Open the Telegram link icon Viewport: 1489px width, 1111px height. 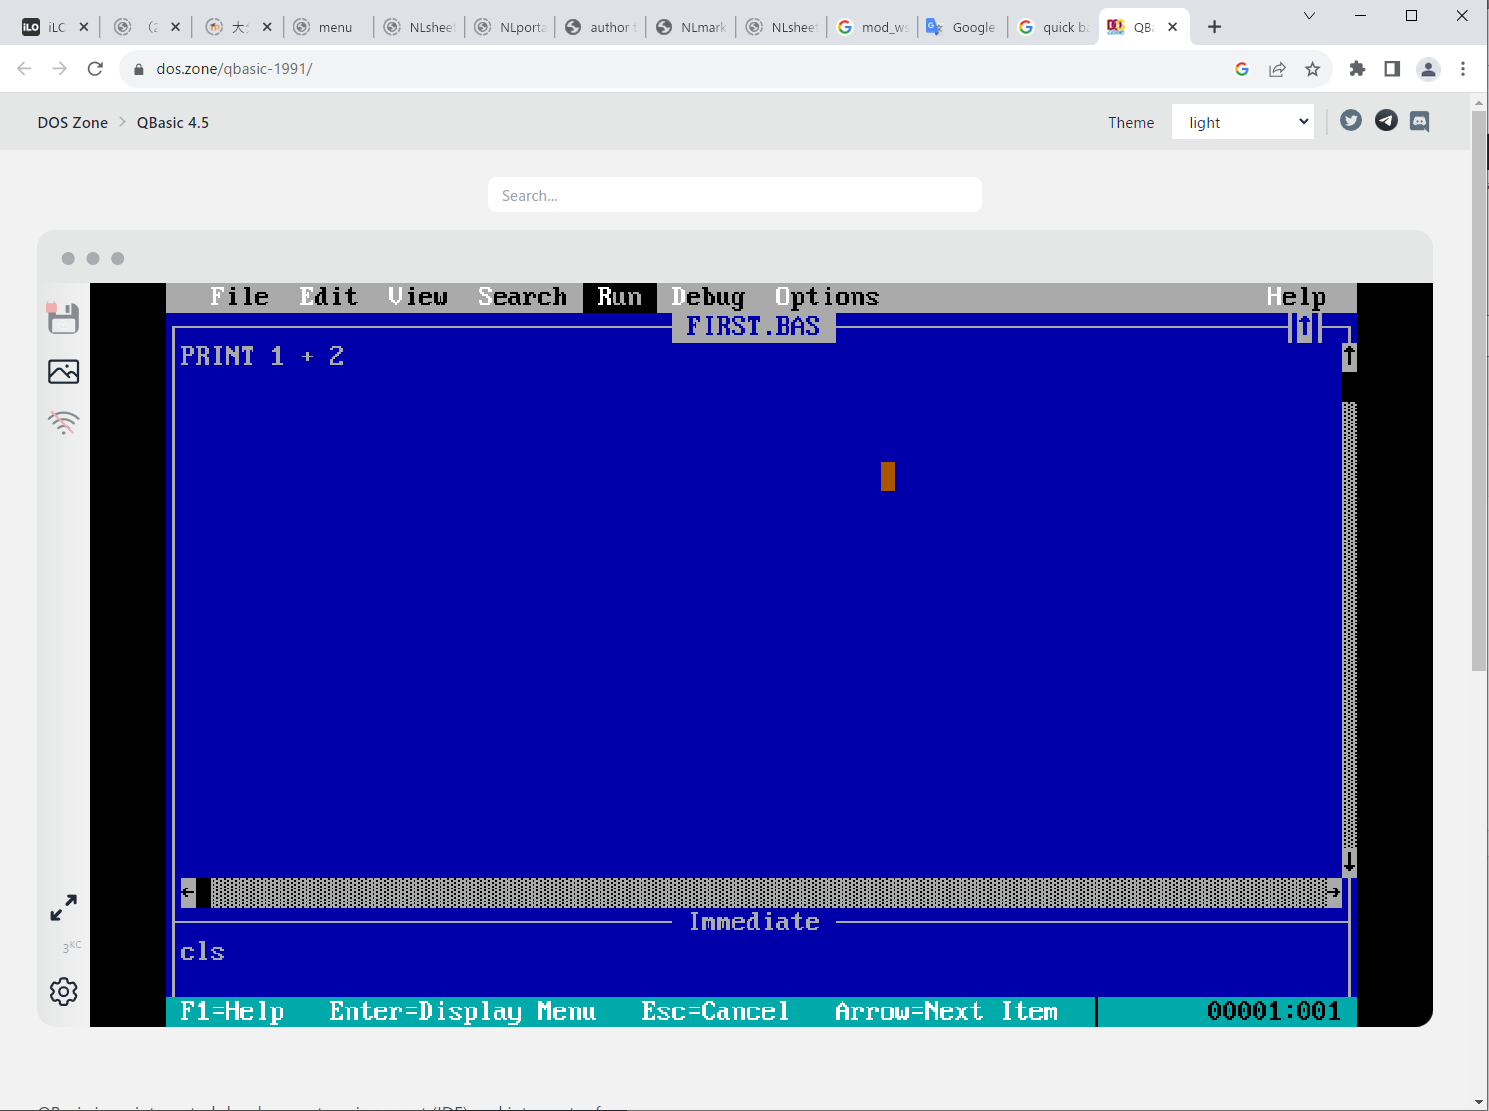coord(1386,121)
